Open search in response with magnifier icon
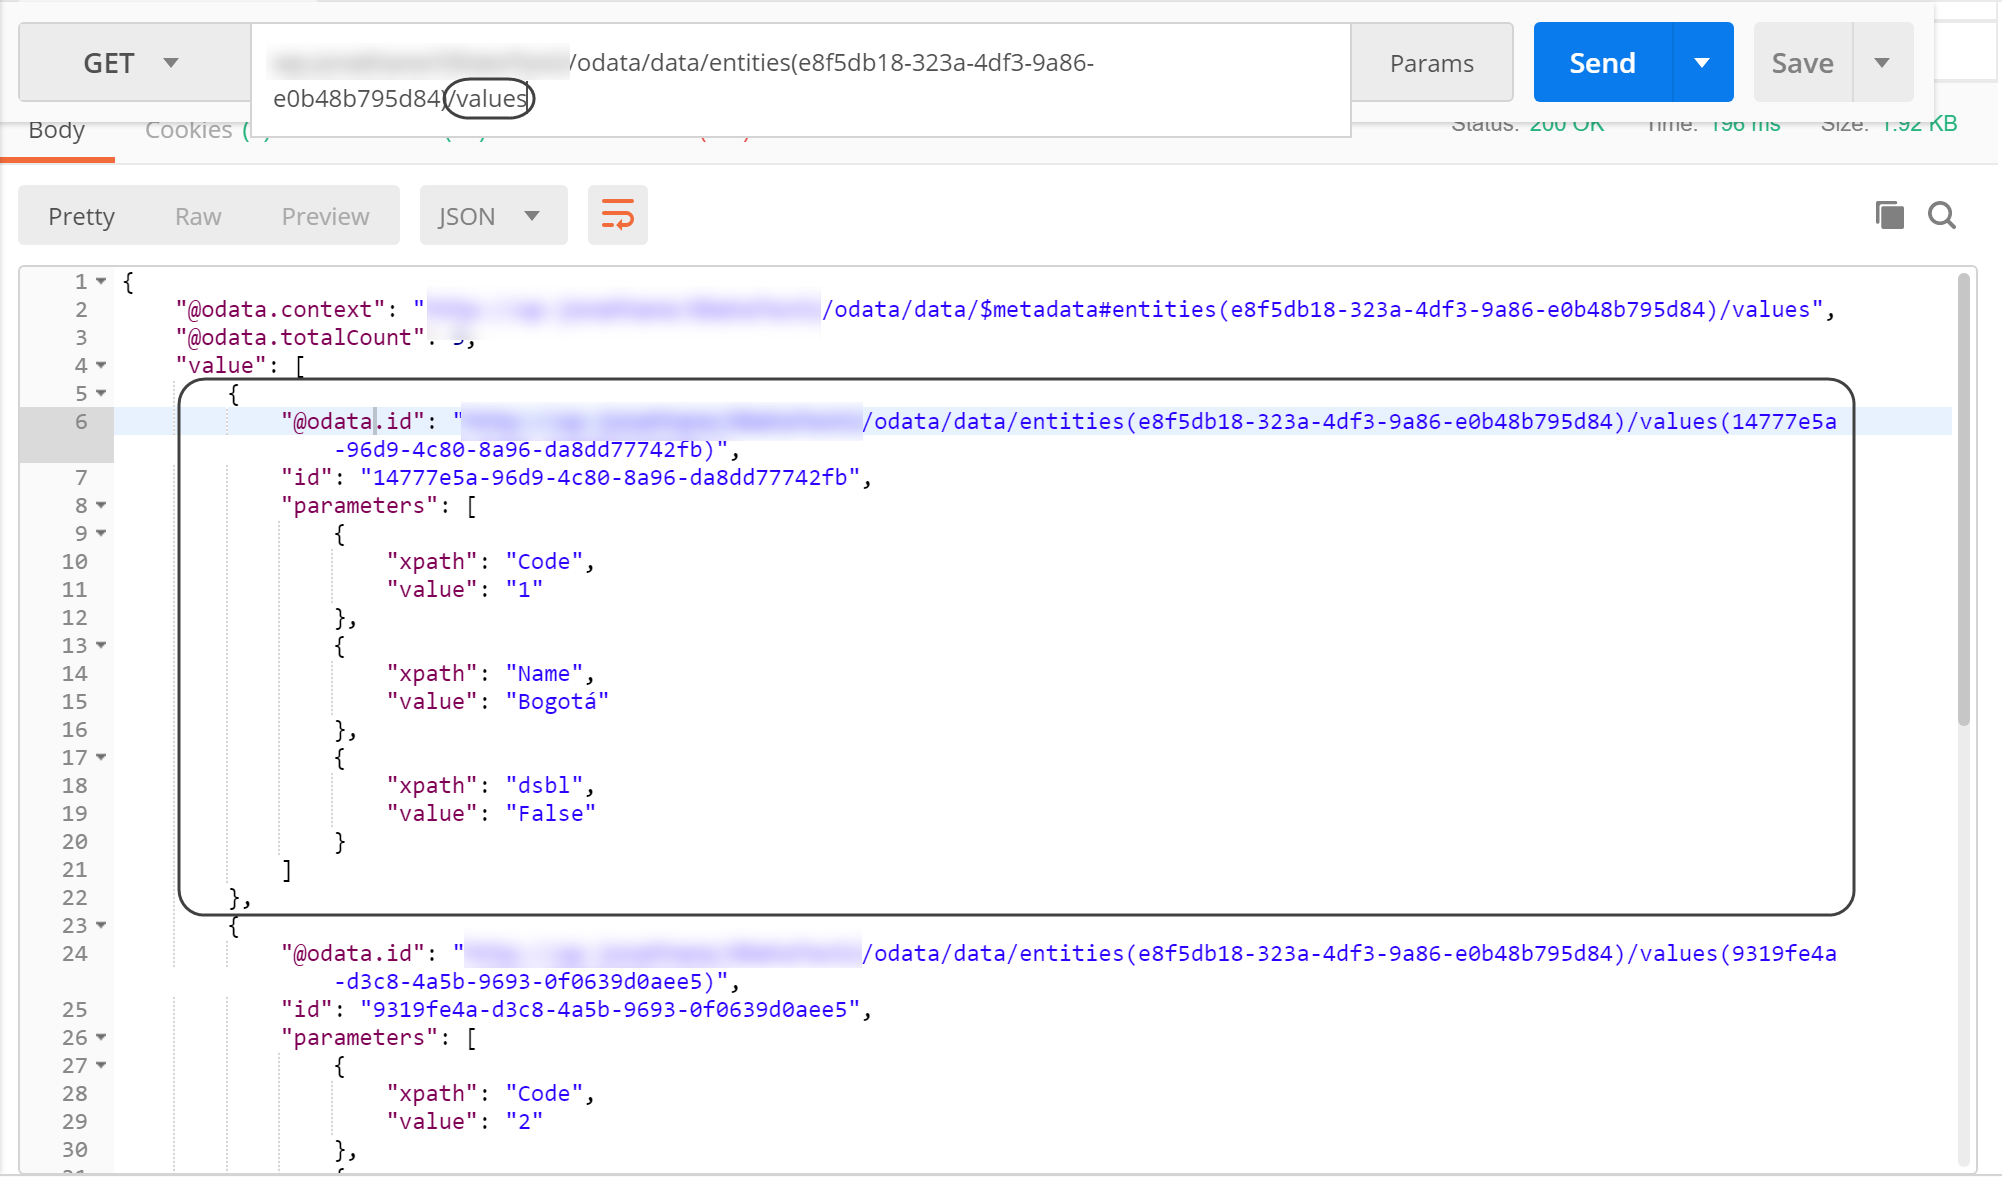 [1942, 215]
